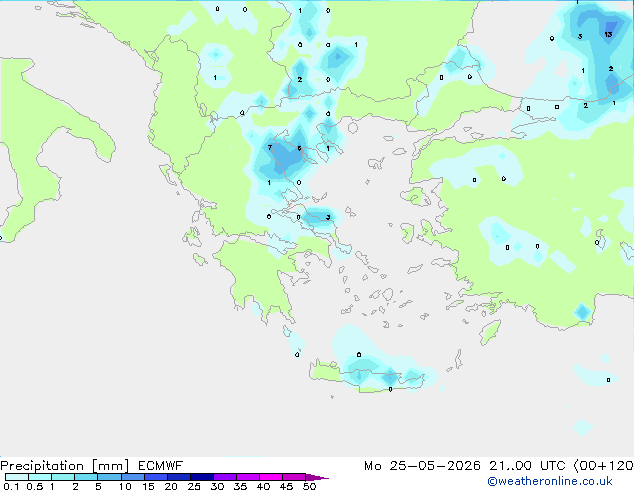
Task: Click the forecast date 'Mo 25-05-2026'
Action: click(x=422, y=466)
